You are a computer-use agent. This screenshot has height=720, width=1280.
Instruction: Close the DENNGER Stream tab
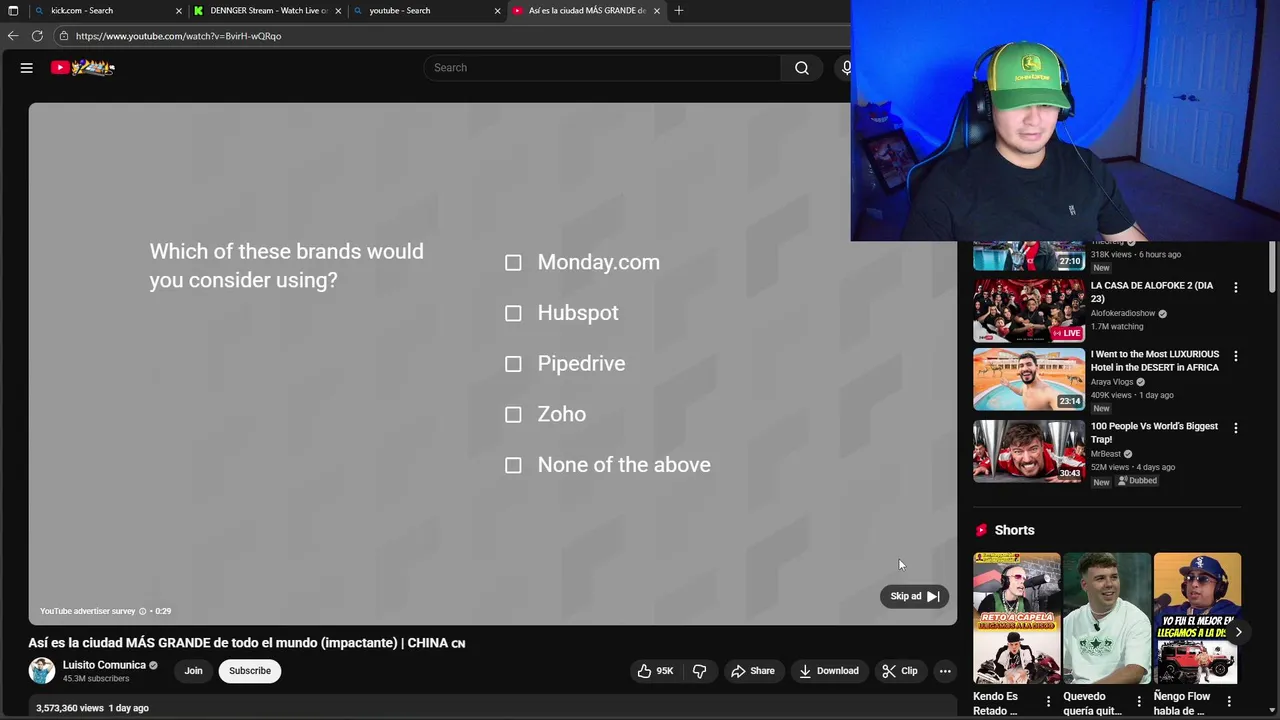(338, 11)
